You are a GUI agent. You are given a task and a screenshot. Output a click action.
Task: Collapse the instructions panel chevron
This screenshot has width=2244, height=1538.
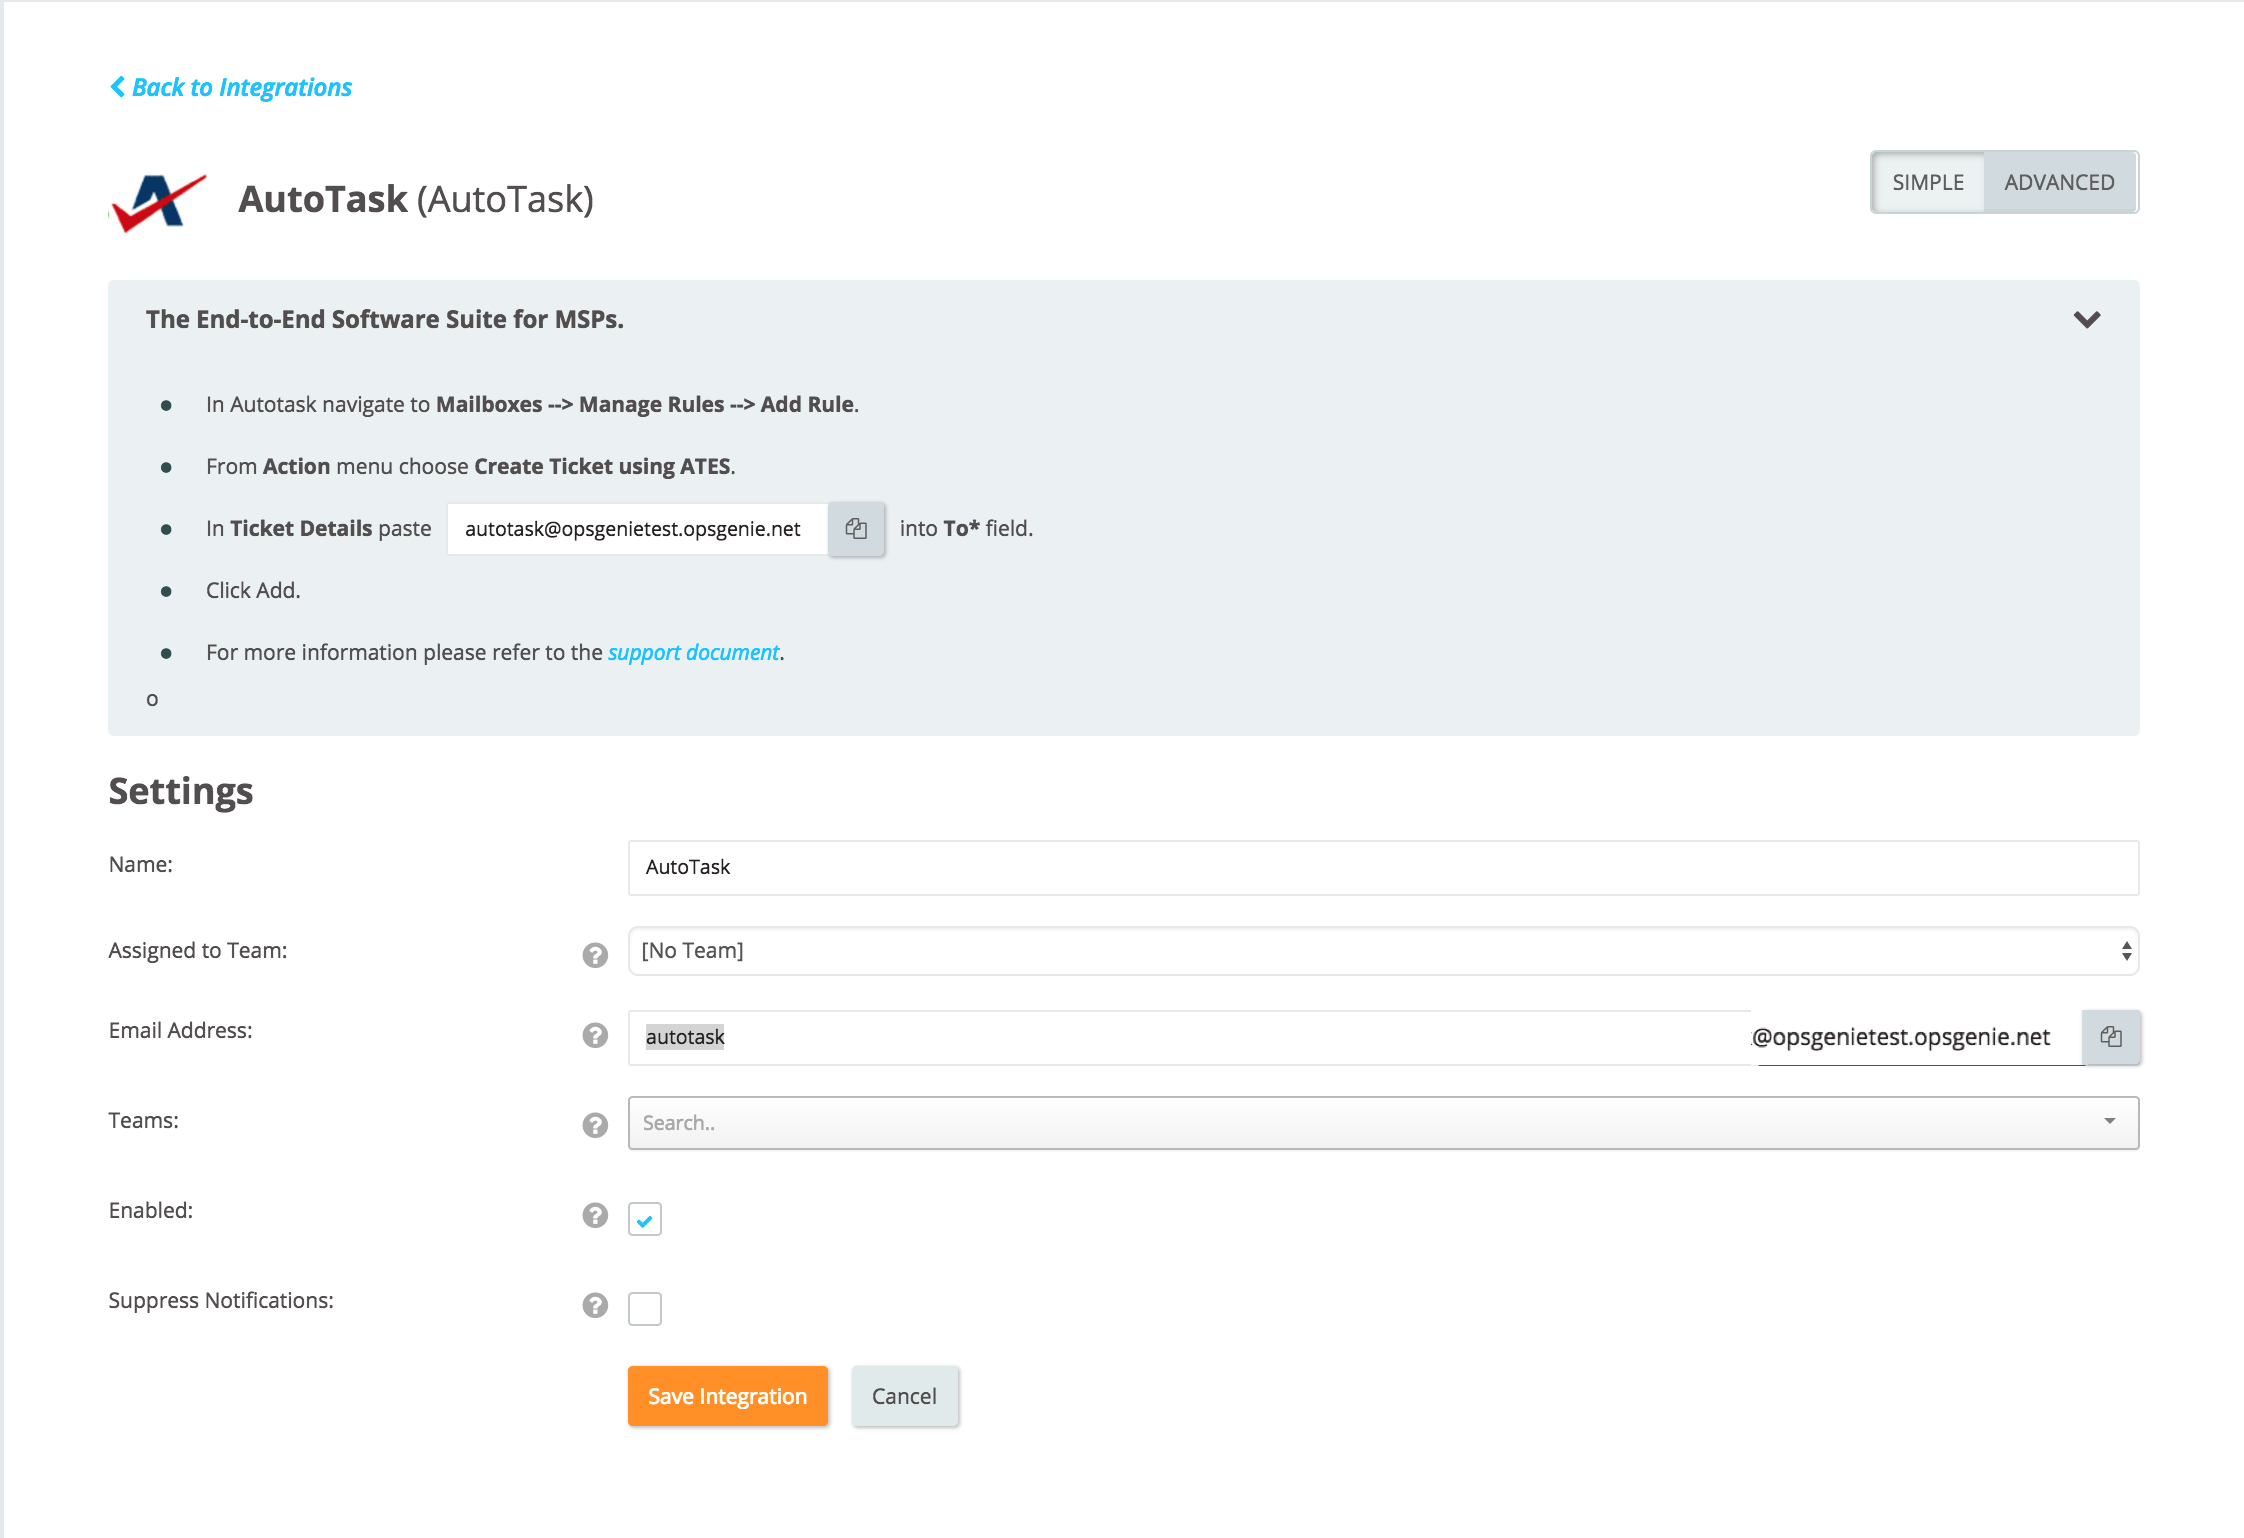pos(2086,320)
